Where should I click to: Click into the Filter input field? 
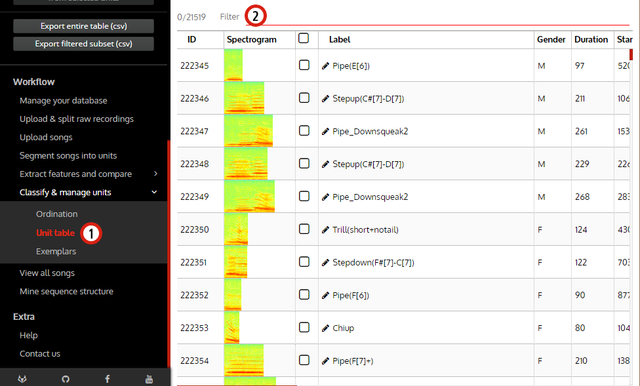437,17
